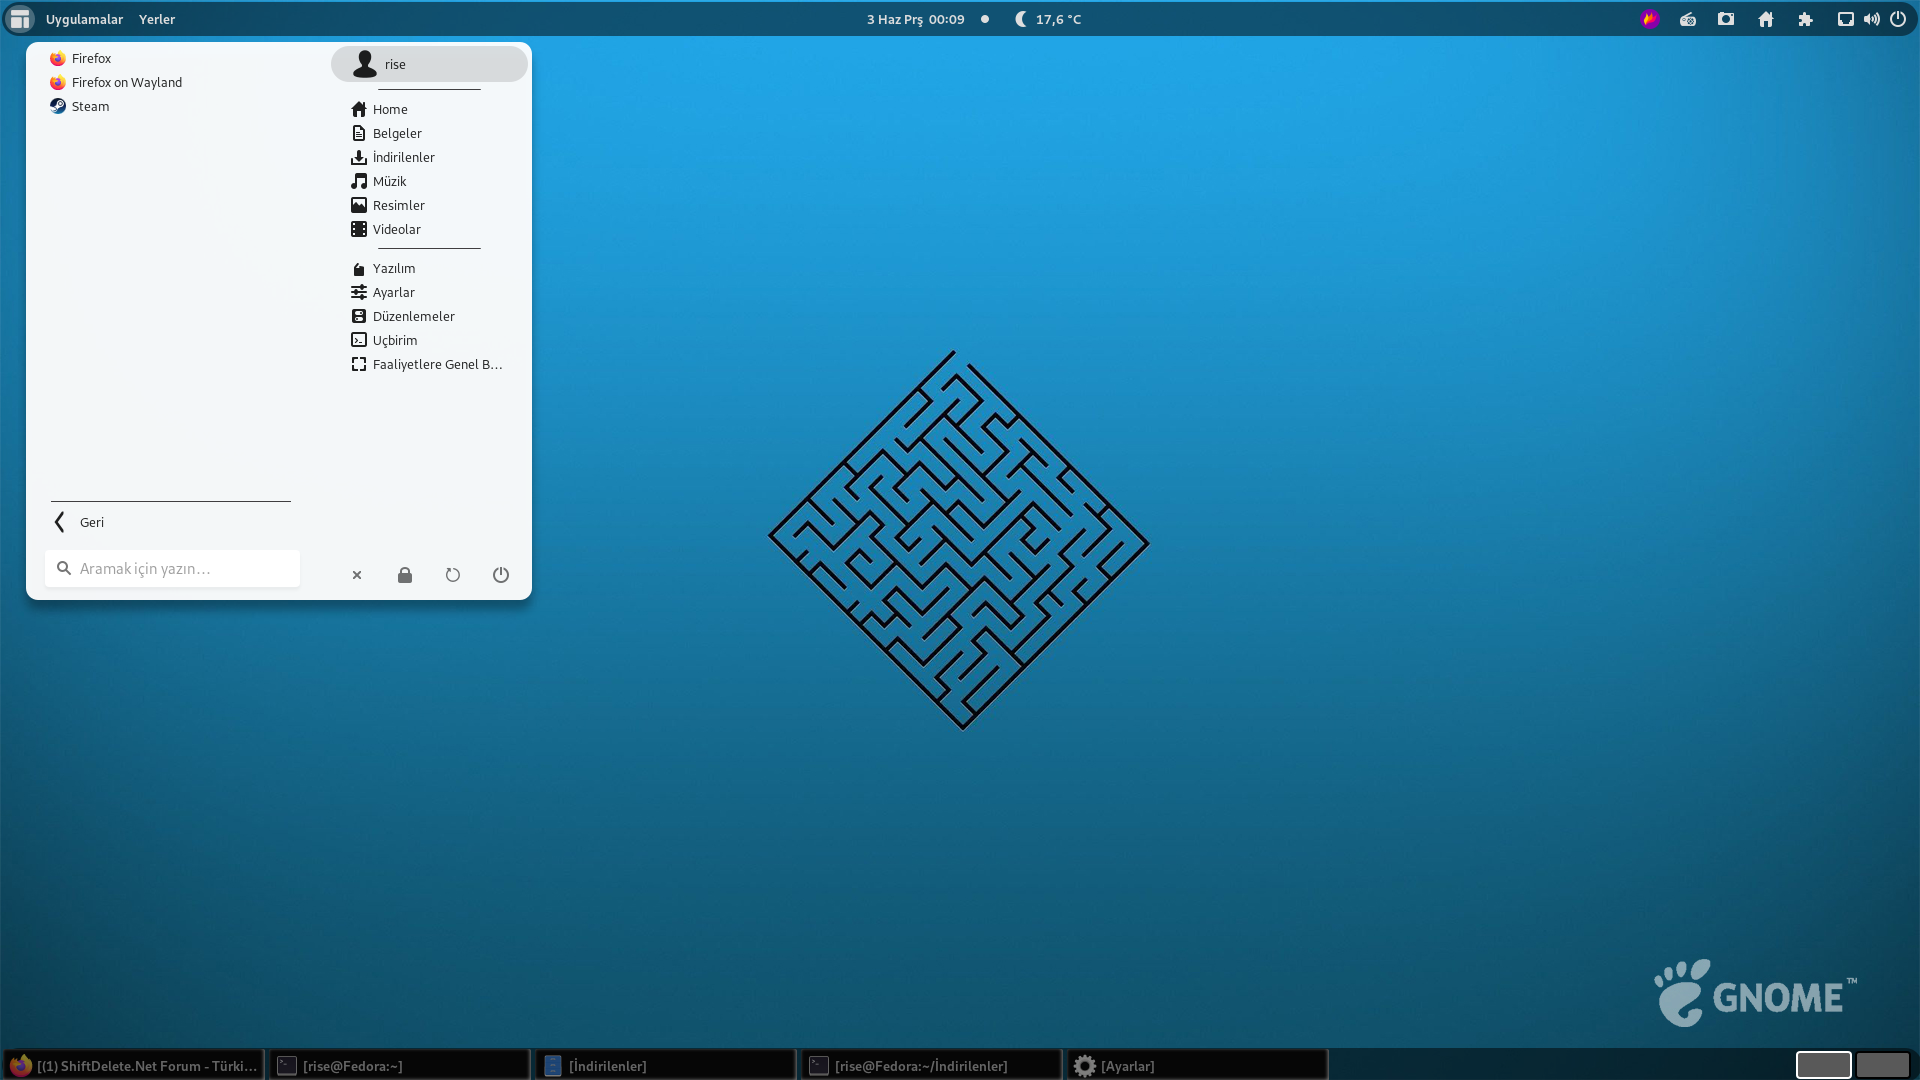
Task: Open the Home folder shortcut
Action: click(429, 109)
